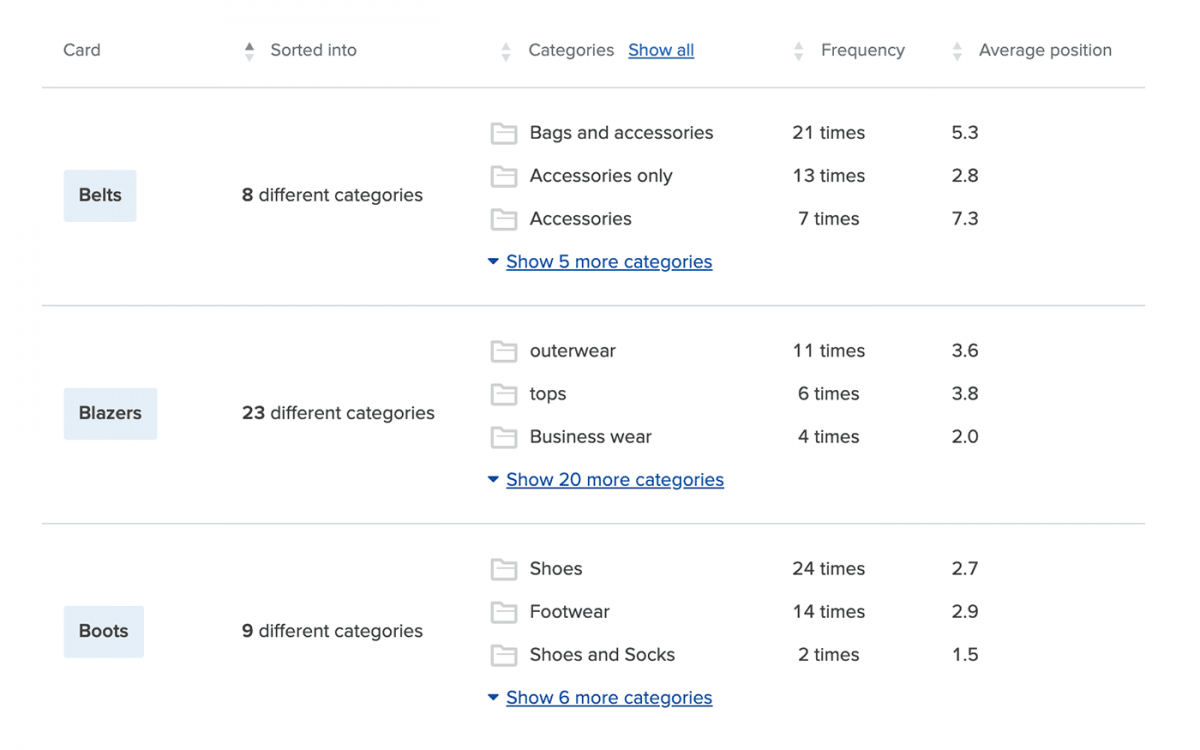Expand Show 20 more categories for Blazers
The width and height of the screenshot is (1200, 750).
click(614, 480)
